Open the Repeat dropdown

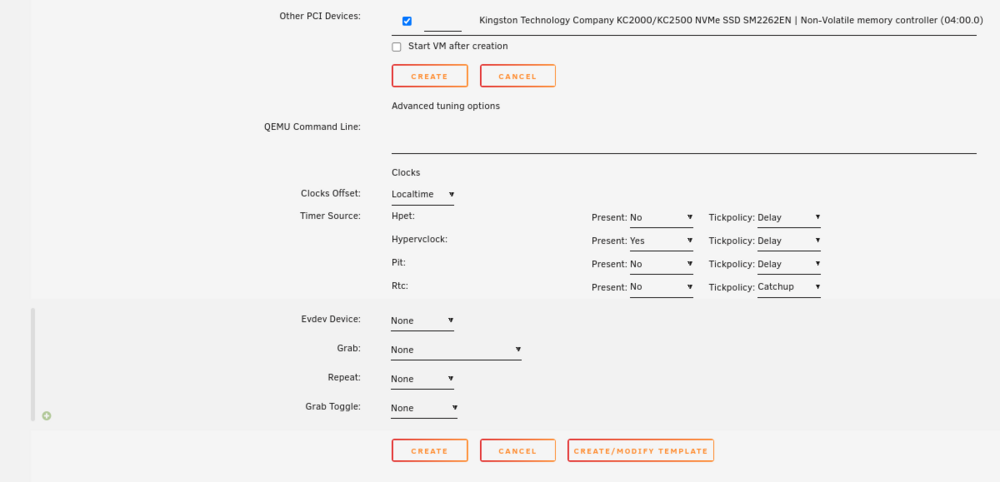pos(423,379)
